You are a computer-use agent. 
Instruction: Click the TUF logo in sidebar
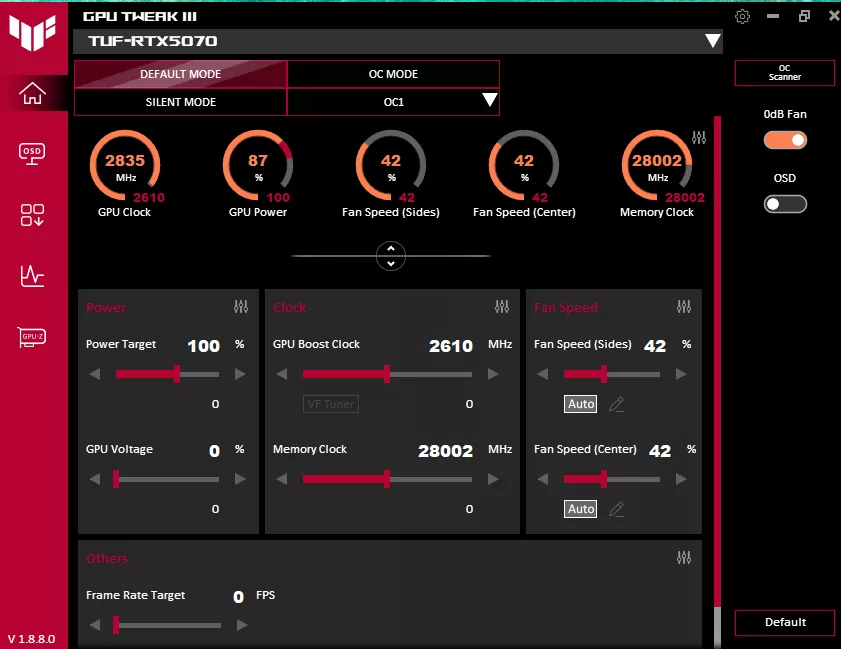(33, 32)
